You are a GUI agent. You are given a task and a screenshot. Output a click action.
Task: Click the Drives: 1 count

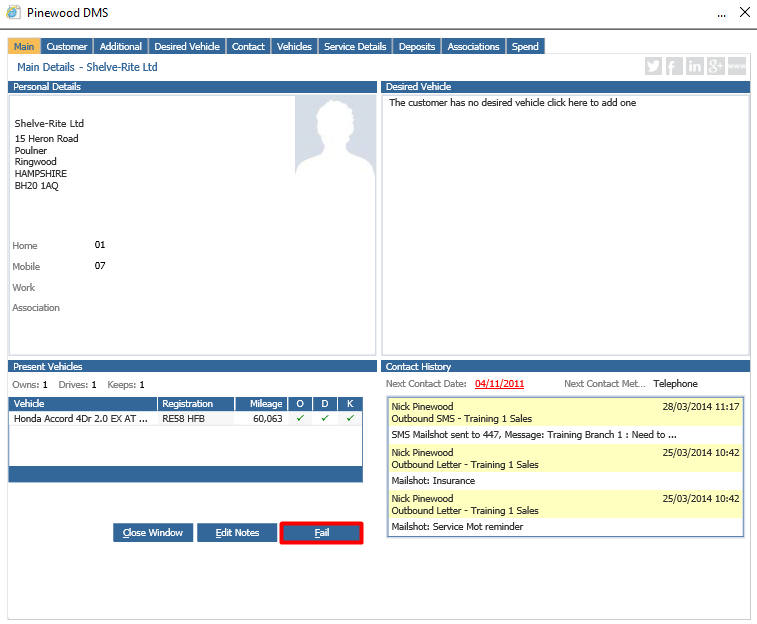point(77,385)
